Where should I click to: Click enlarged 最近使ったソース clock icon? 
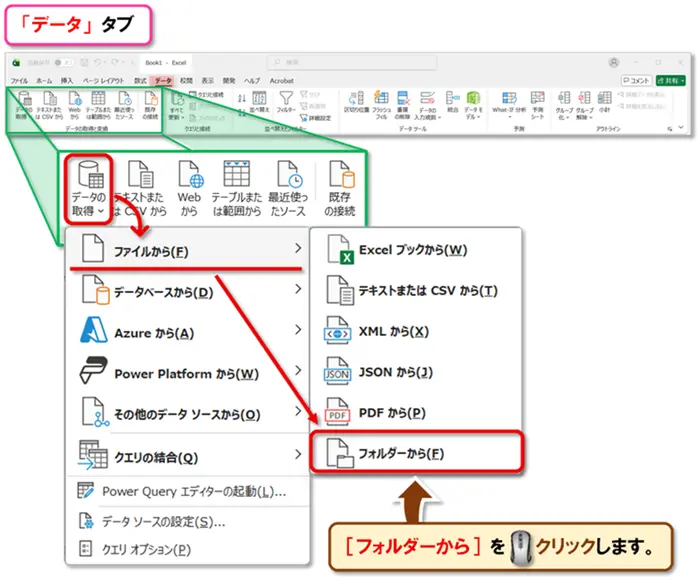288,174
